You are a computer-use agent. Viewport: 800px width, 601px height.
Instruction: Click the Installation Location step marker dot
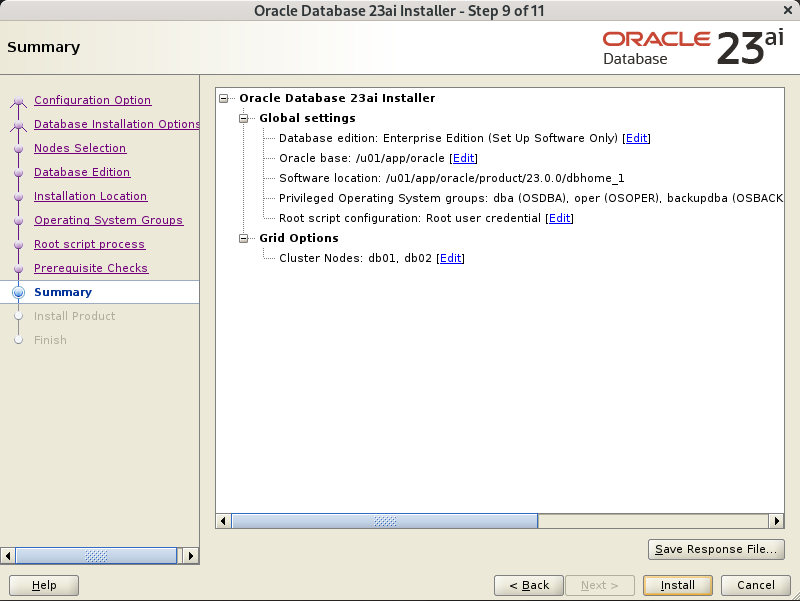pyautogui.click(x=18, y=196)
